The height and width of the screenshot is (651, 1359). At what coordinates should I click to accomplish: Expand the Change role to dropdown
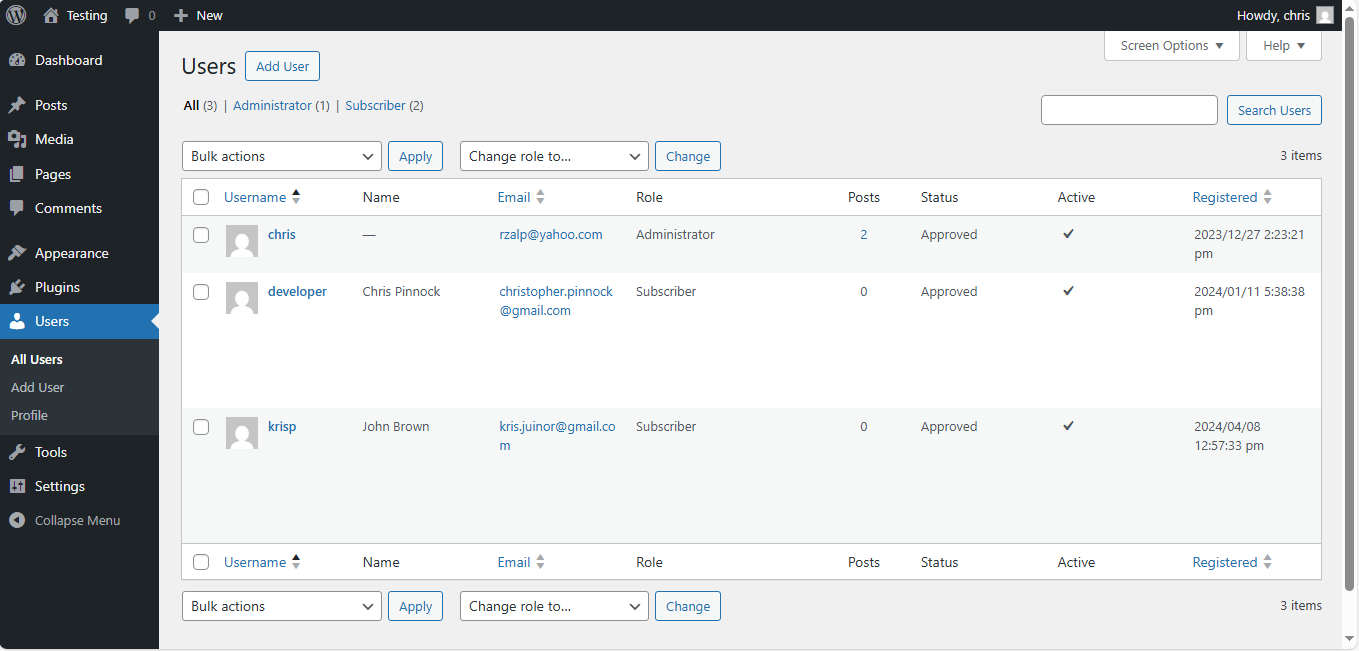[x=553, y=156]
